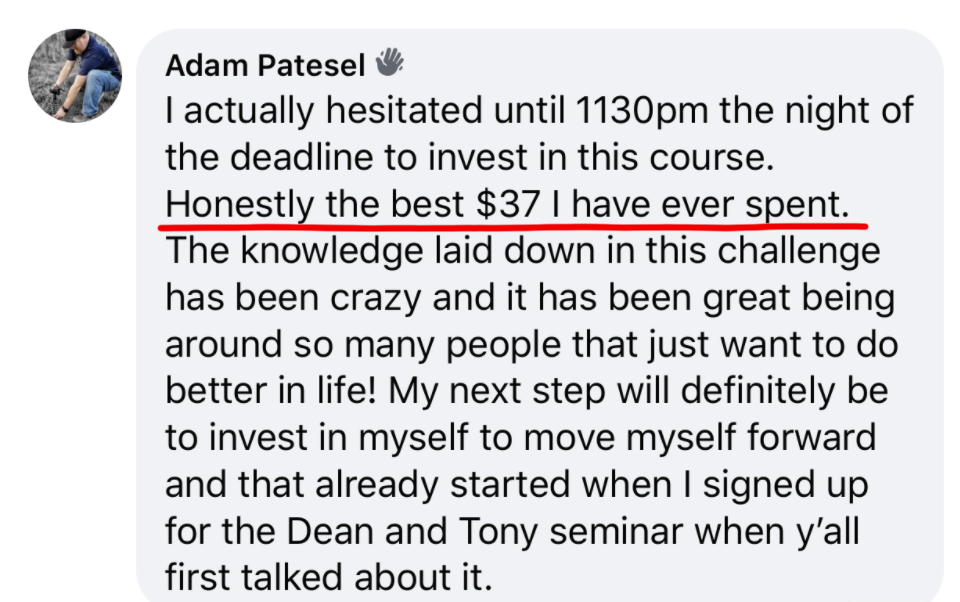Image resolution: width=960 pixels, height=602 pixels.
Task: Click the first line starting "I actually hesitated"
Action: [x=538, y=109]
